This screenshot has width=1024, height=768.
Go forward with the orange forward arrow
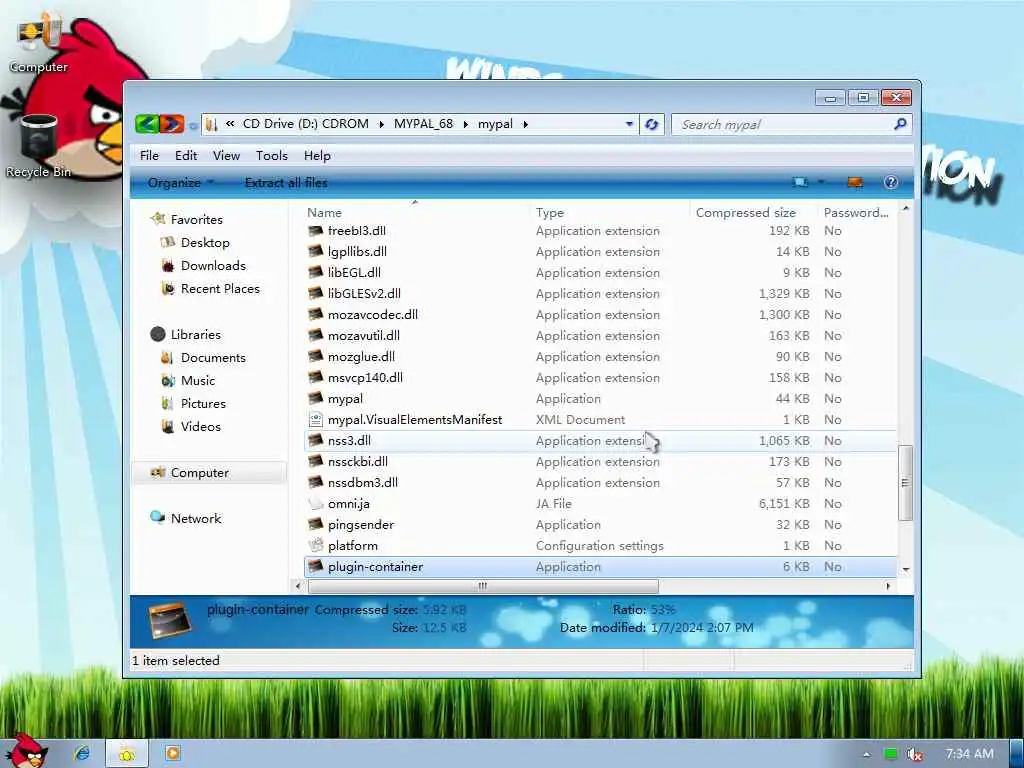pos(172,123)
